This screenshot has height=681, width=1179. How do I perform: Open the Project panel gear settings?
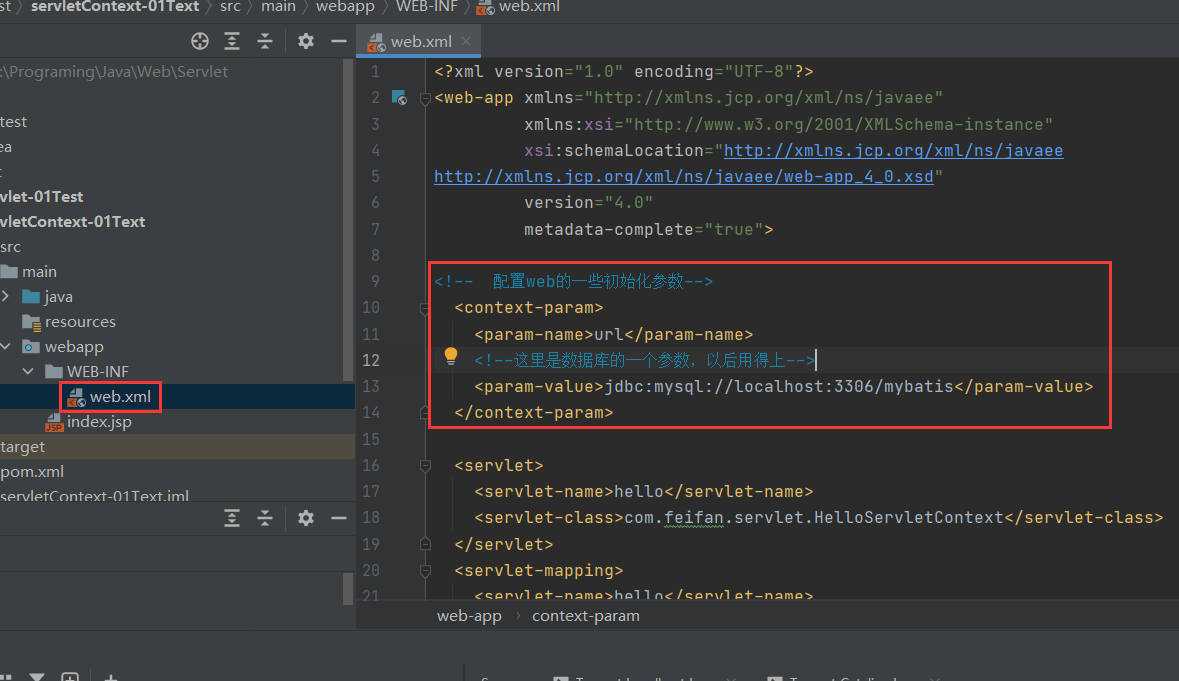tap(306, 41)
